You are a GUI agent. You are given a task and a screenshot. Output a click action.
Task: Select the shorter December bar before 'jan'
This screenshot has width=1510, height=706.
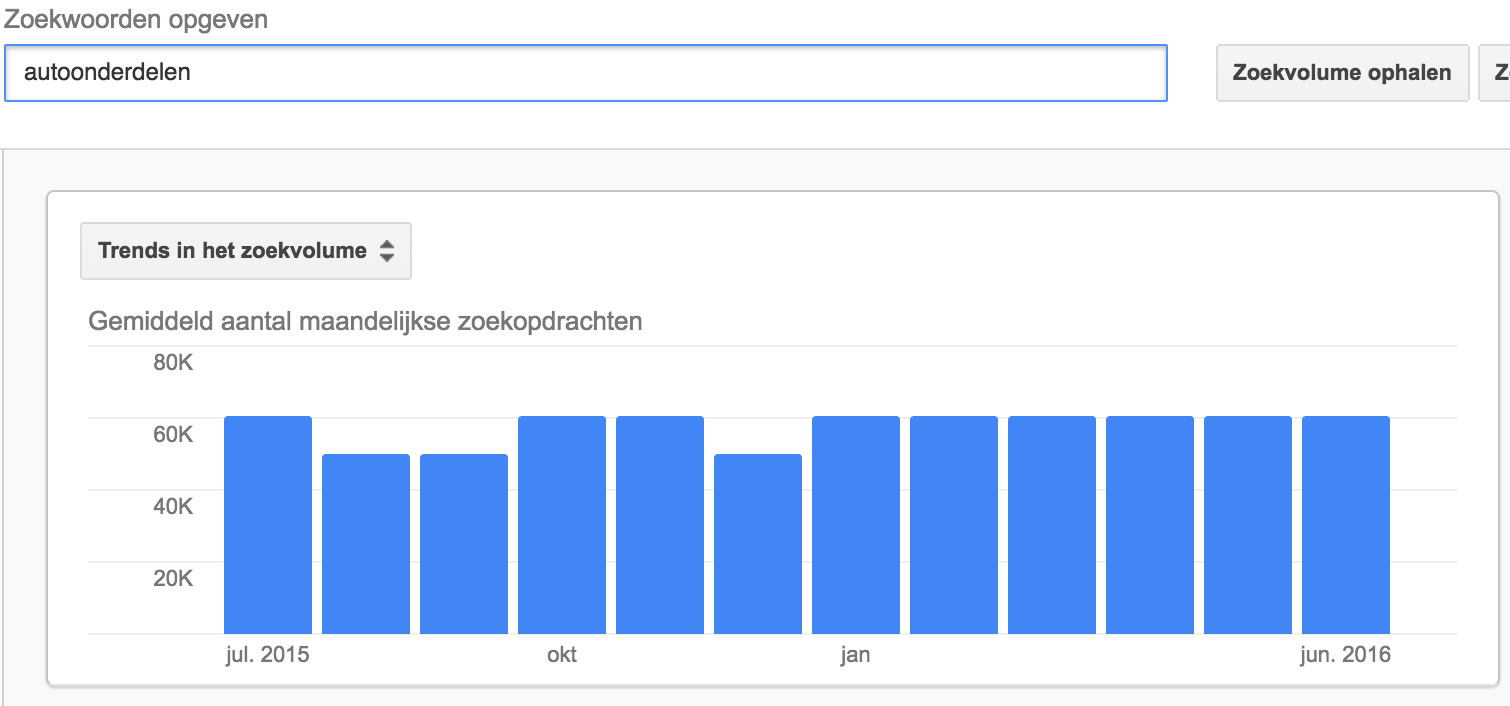(x=758, y=544)
